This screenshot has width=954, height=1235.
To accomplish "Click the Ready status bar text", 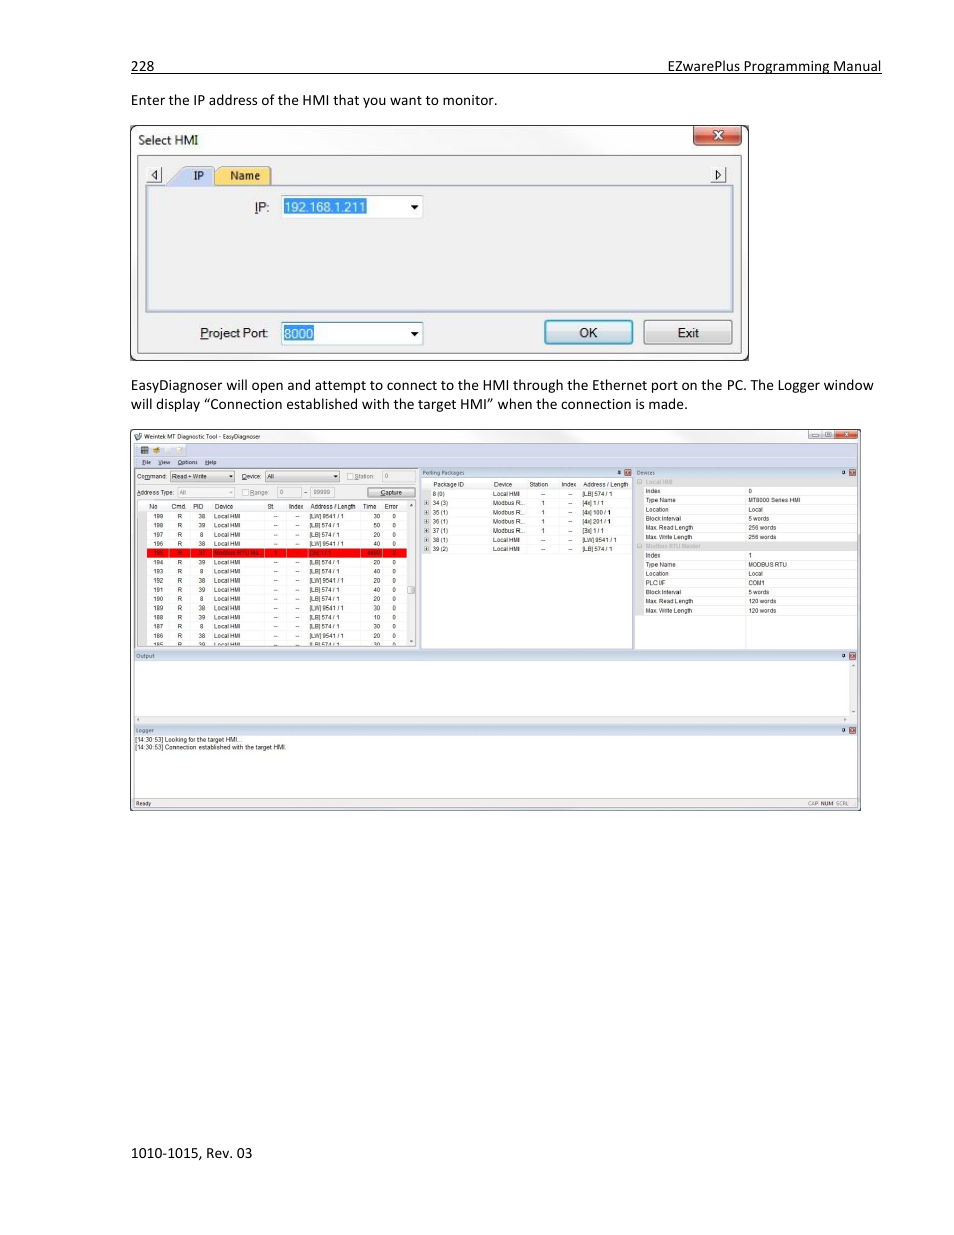I will (144, 803).
